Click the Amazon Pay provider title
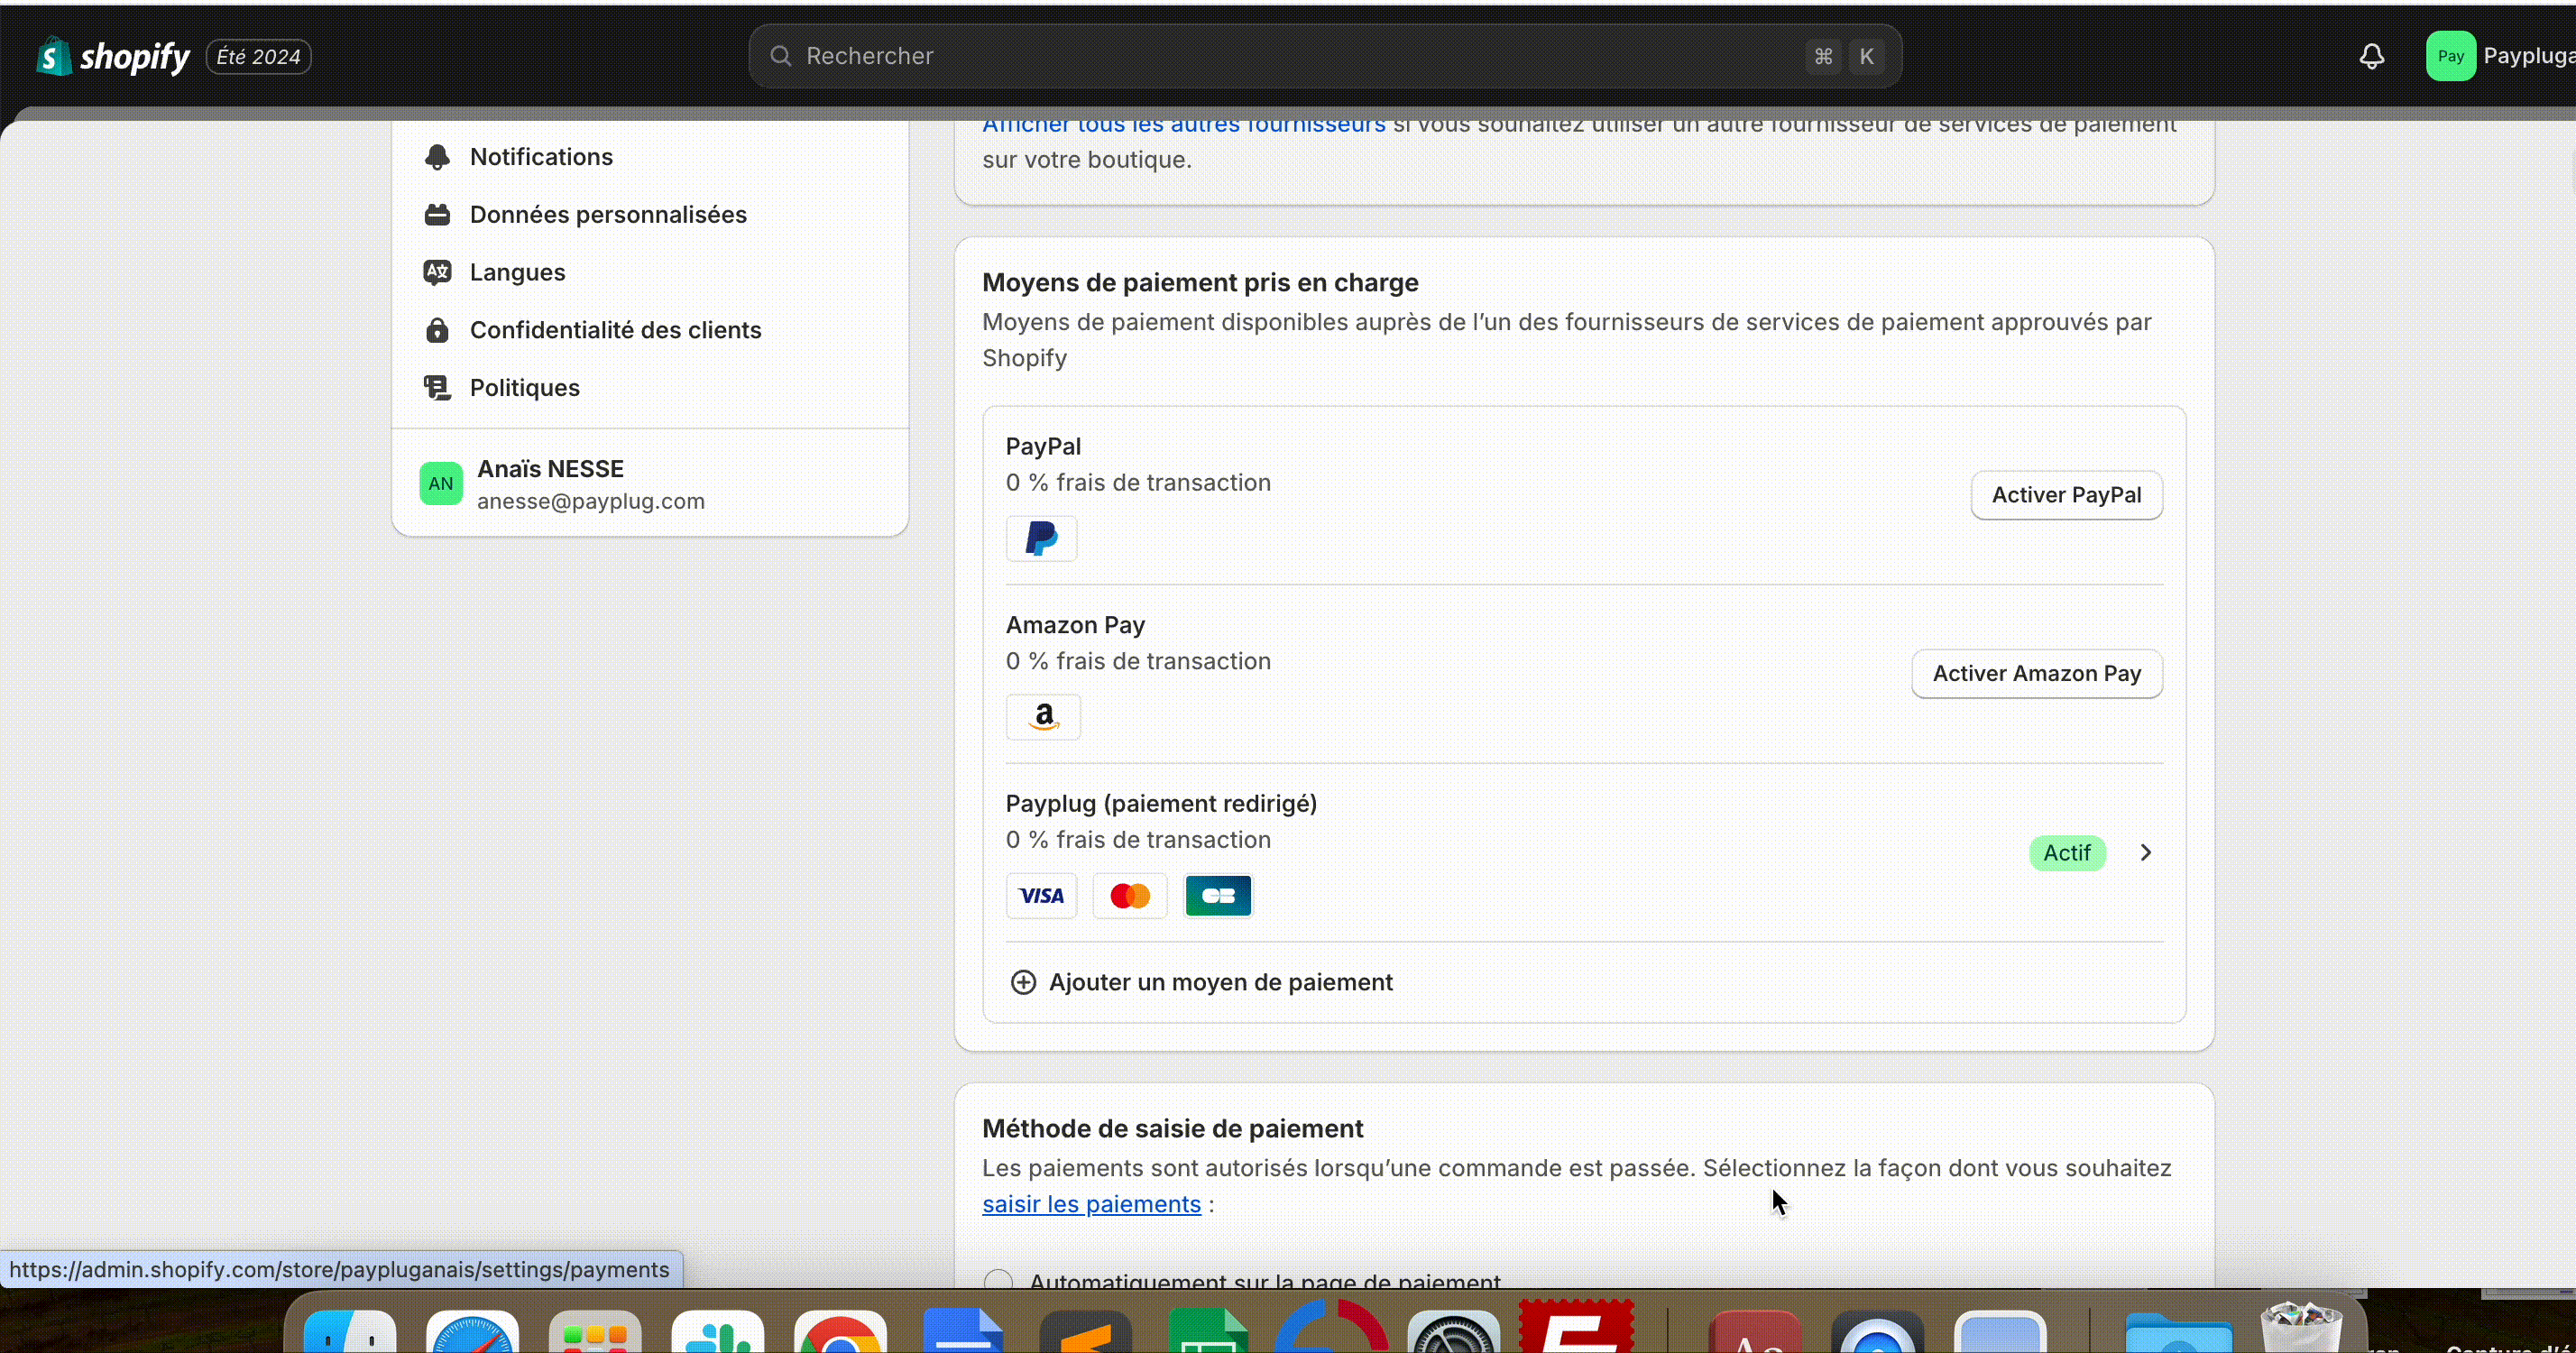 point(1075,625)
